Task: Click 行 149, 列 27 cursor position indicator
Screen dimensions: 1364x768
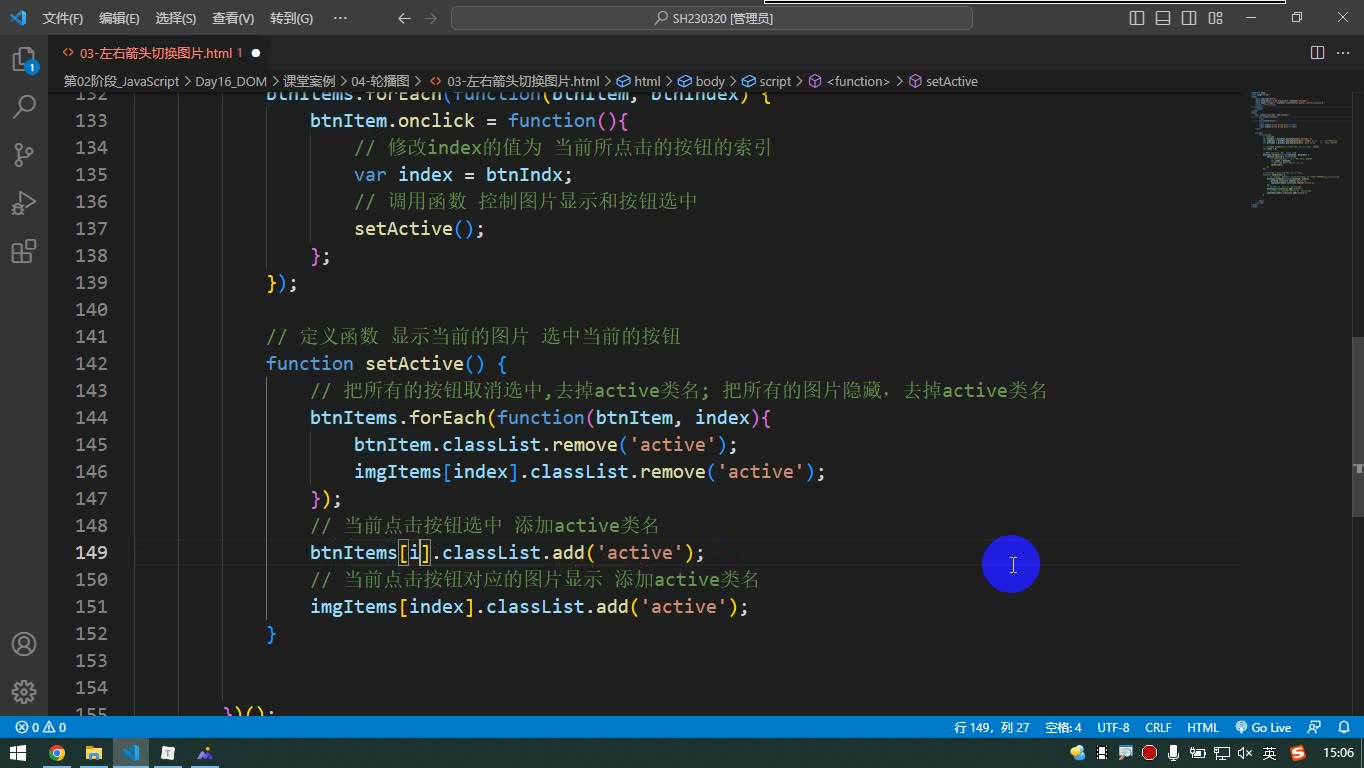Action: 992,728
